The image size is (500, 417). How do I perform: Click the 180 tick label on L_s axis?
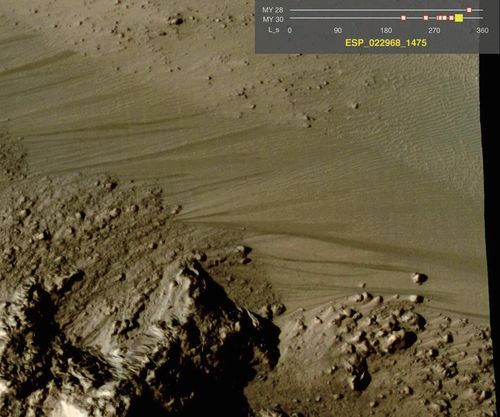tap(386, 30)
